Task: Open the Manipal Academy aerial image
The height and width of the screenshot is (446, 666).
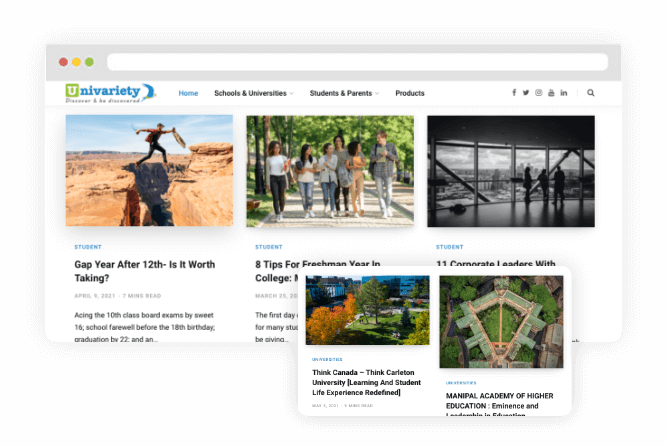Action: point(501,322)
